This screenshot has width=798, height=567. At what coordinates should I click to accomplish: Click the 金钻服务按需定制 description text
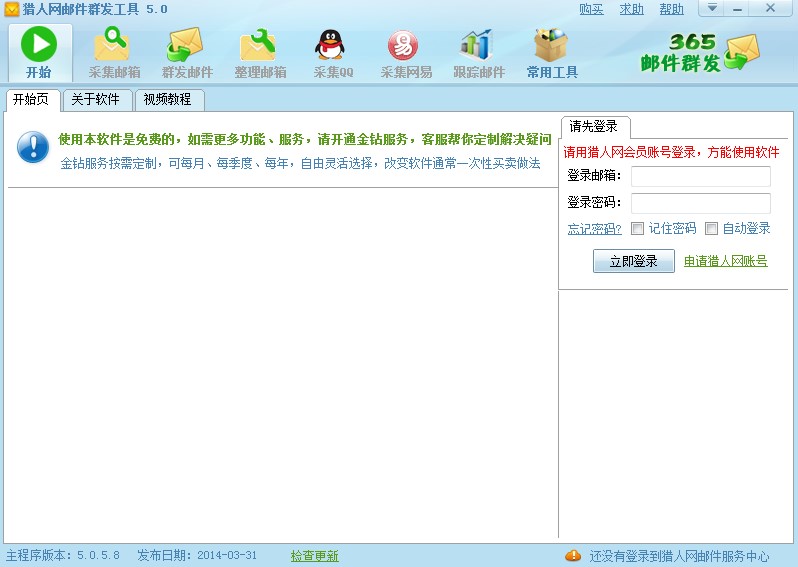300,163
